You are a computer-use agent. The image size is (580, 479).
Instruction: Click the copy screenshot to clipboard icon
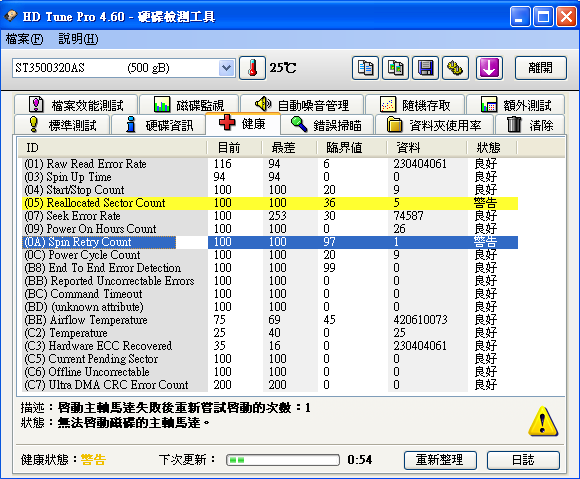click(395, 68)
